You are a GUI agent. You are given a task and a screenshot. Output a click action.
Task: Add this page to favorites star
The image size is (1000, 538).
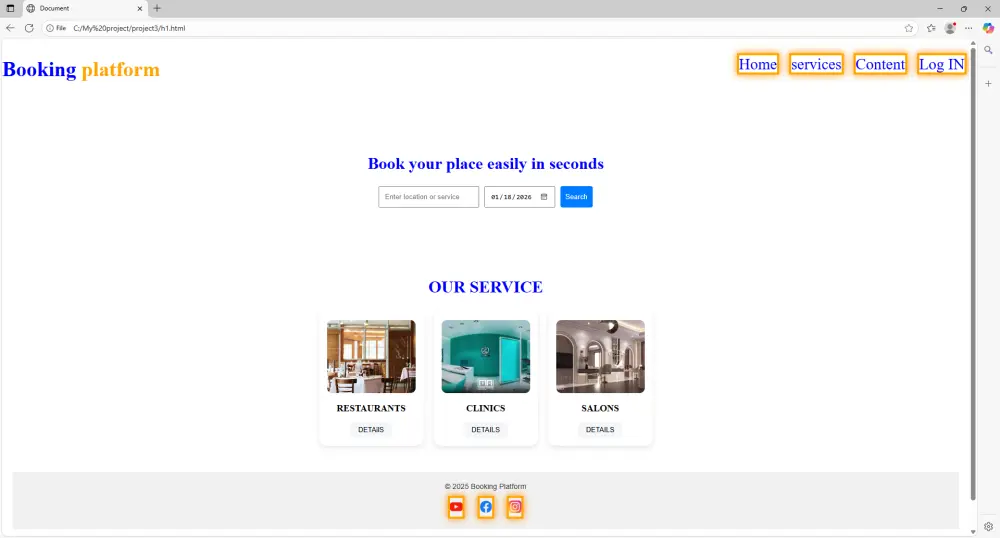click(909, 28)
